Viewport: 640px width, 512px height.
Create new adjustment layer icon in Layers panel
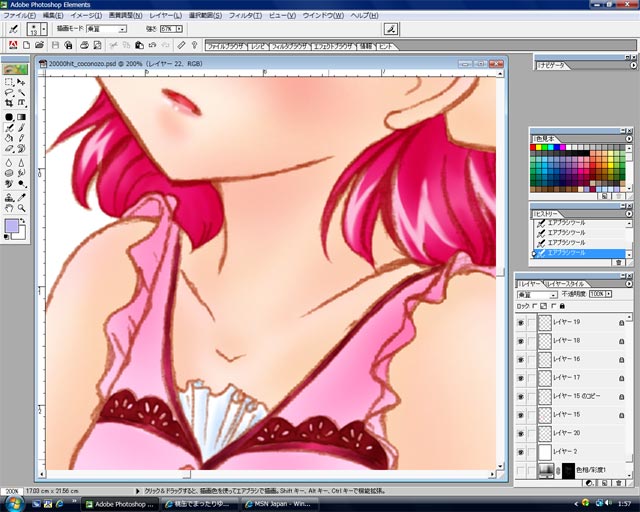[589, 483]
